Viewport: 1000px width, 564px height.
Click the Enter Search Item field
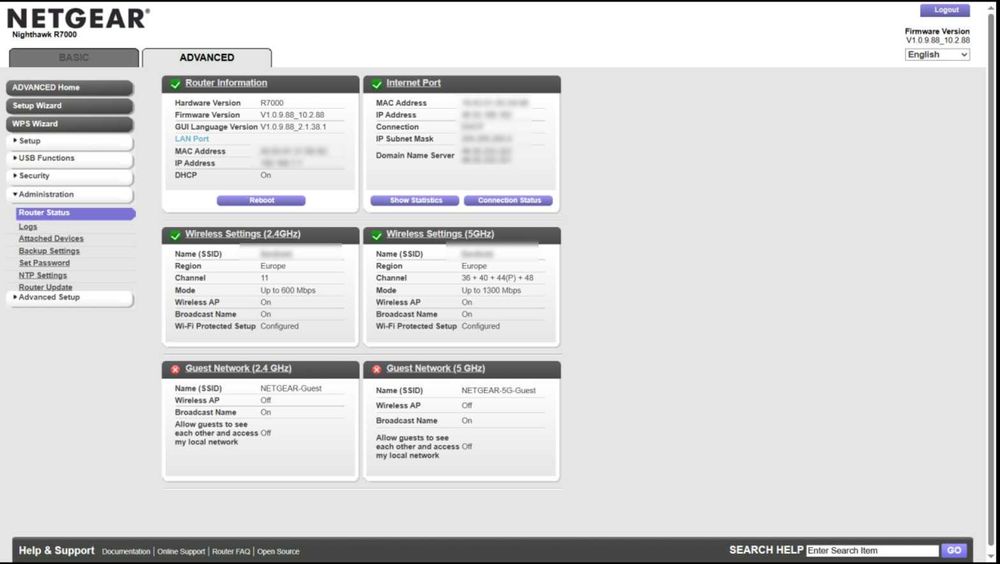872,551
